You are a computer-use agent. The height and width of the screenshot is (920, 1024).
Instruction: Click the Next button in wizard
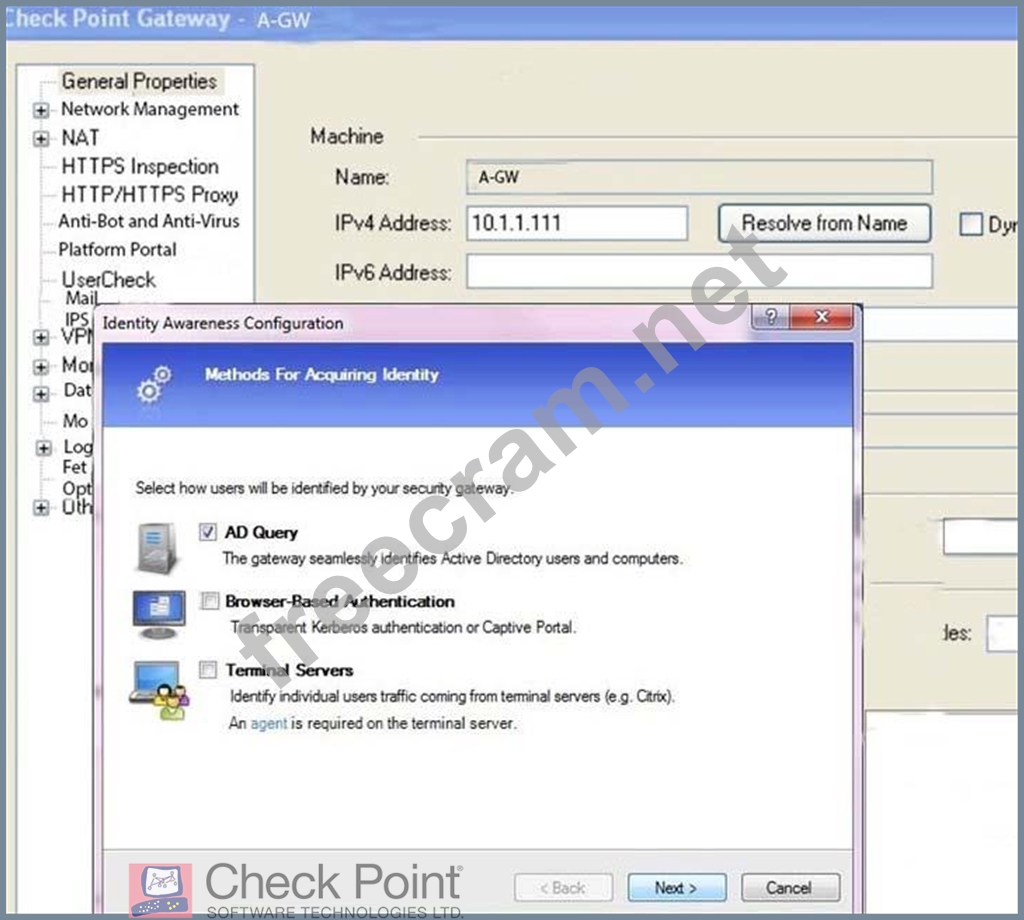[677, 888]
